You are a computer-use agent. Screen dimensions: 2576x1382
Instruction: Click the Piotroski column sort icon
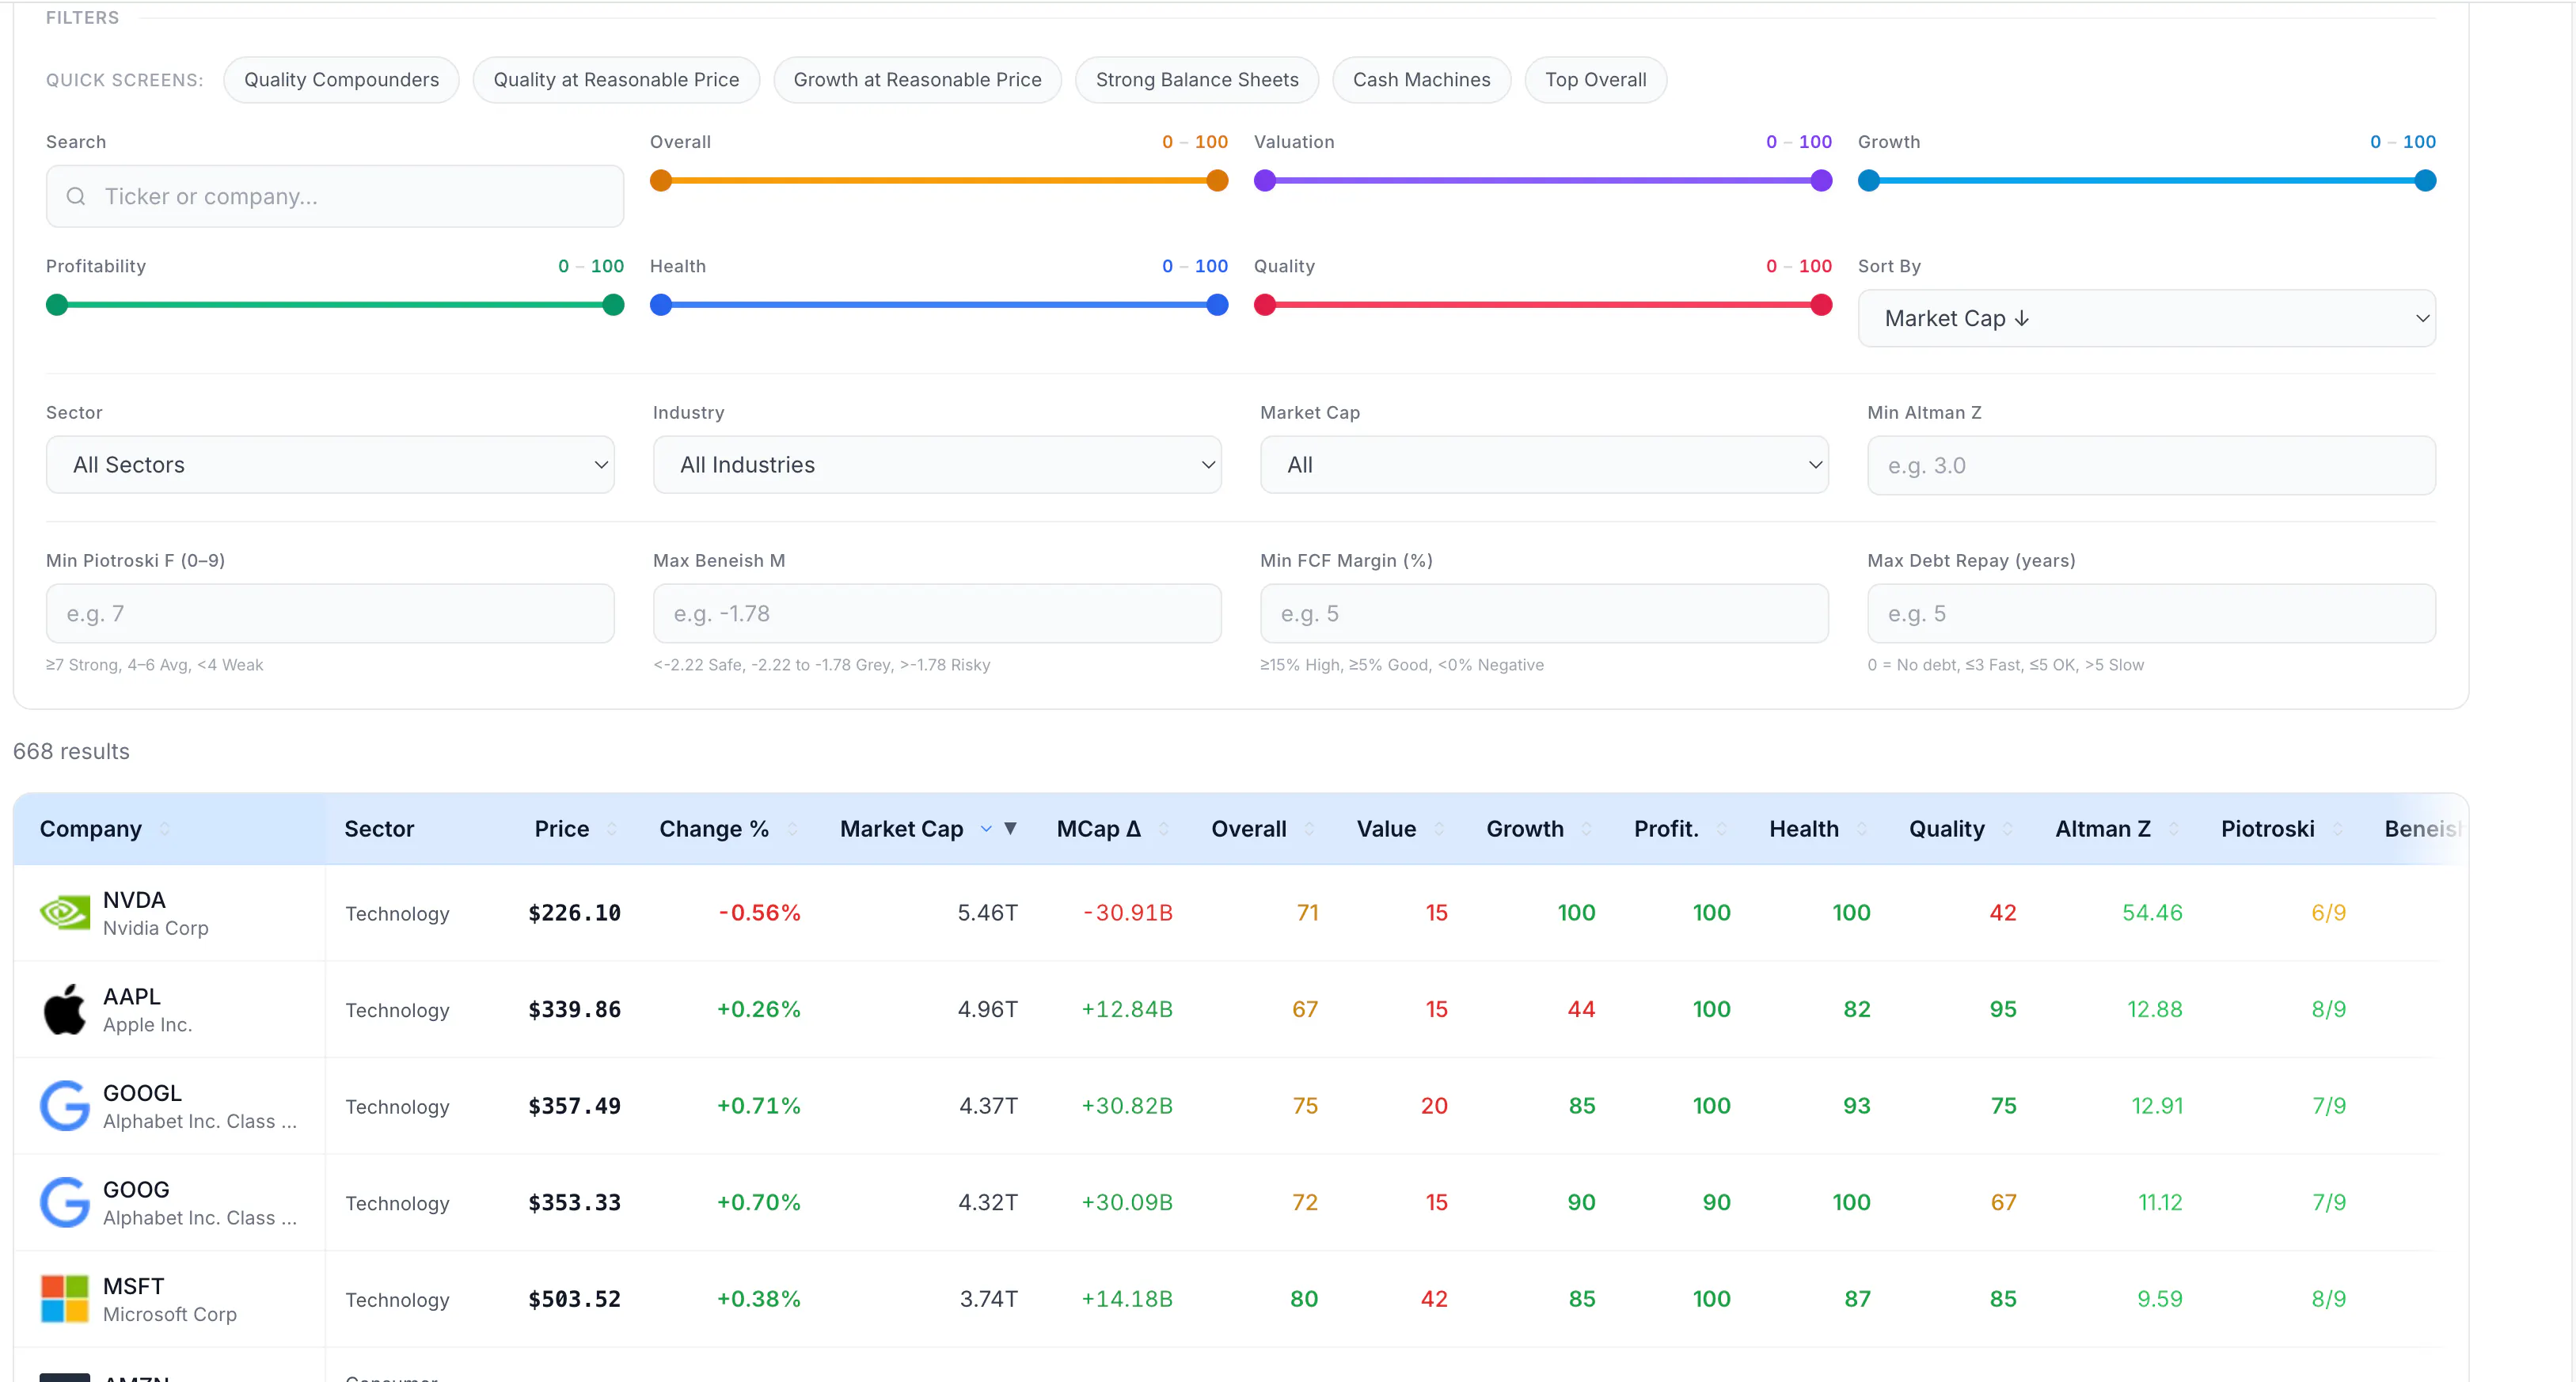tap(2338, 828)
